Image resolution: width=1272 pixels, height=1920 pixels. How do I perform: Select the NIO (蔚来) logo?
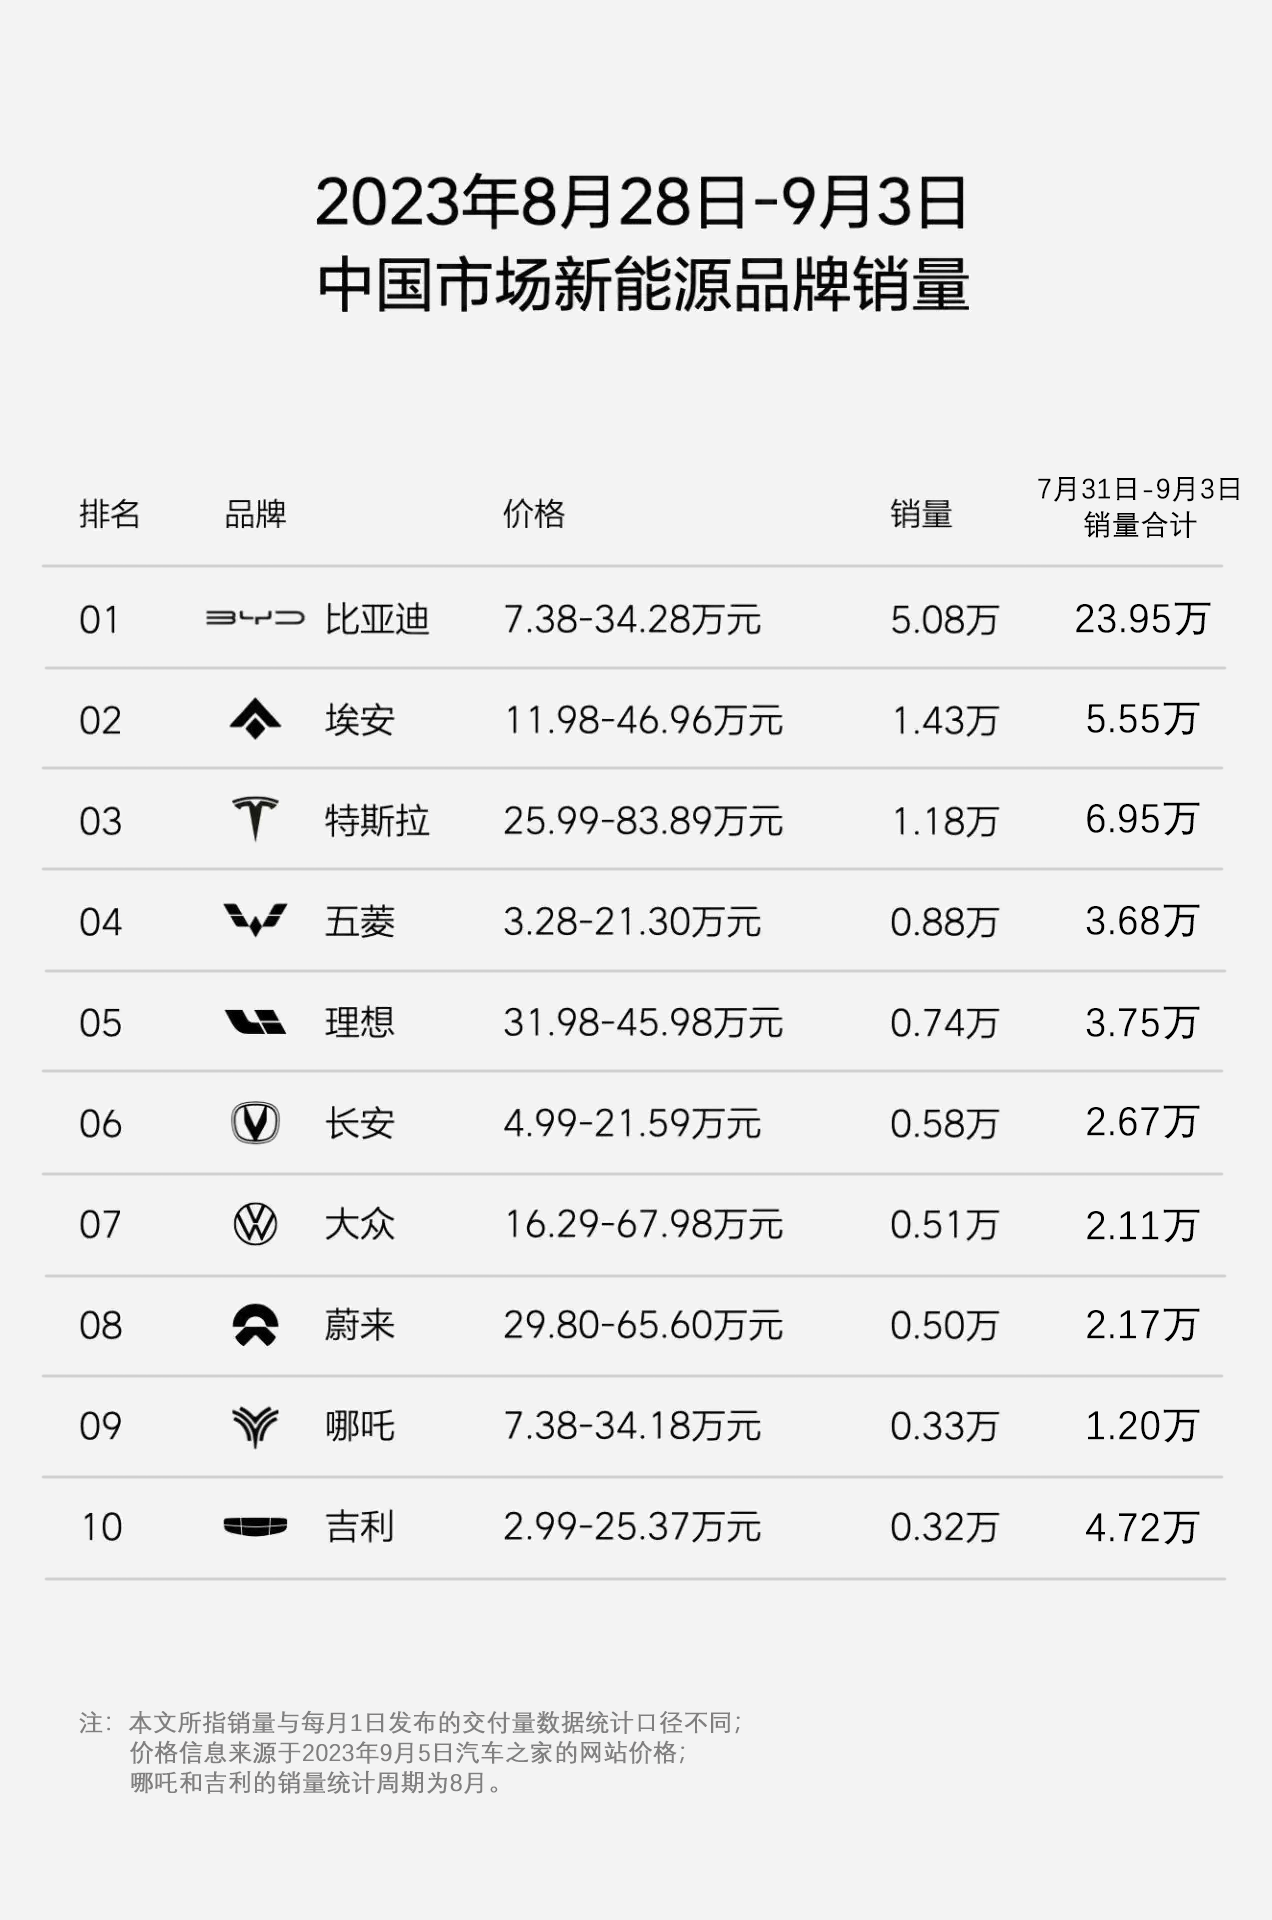click(x=255, y=1324)
